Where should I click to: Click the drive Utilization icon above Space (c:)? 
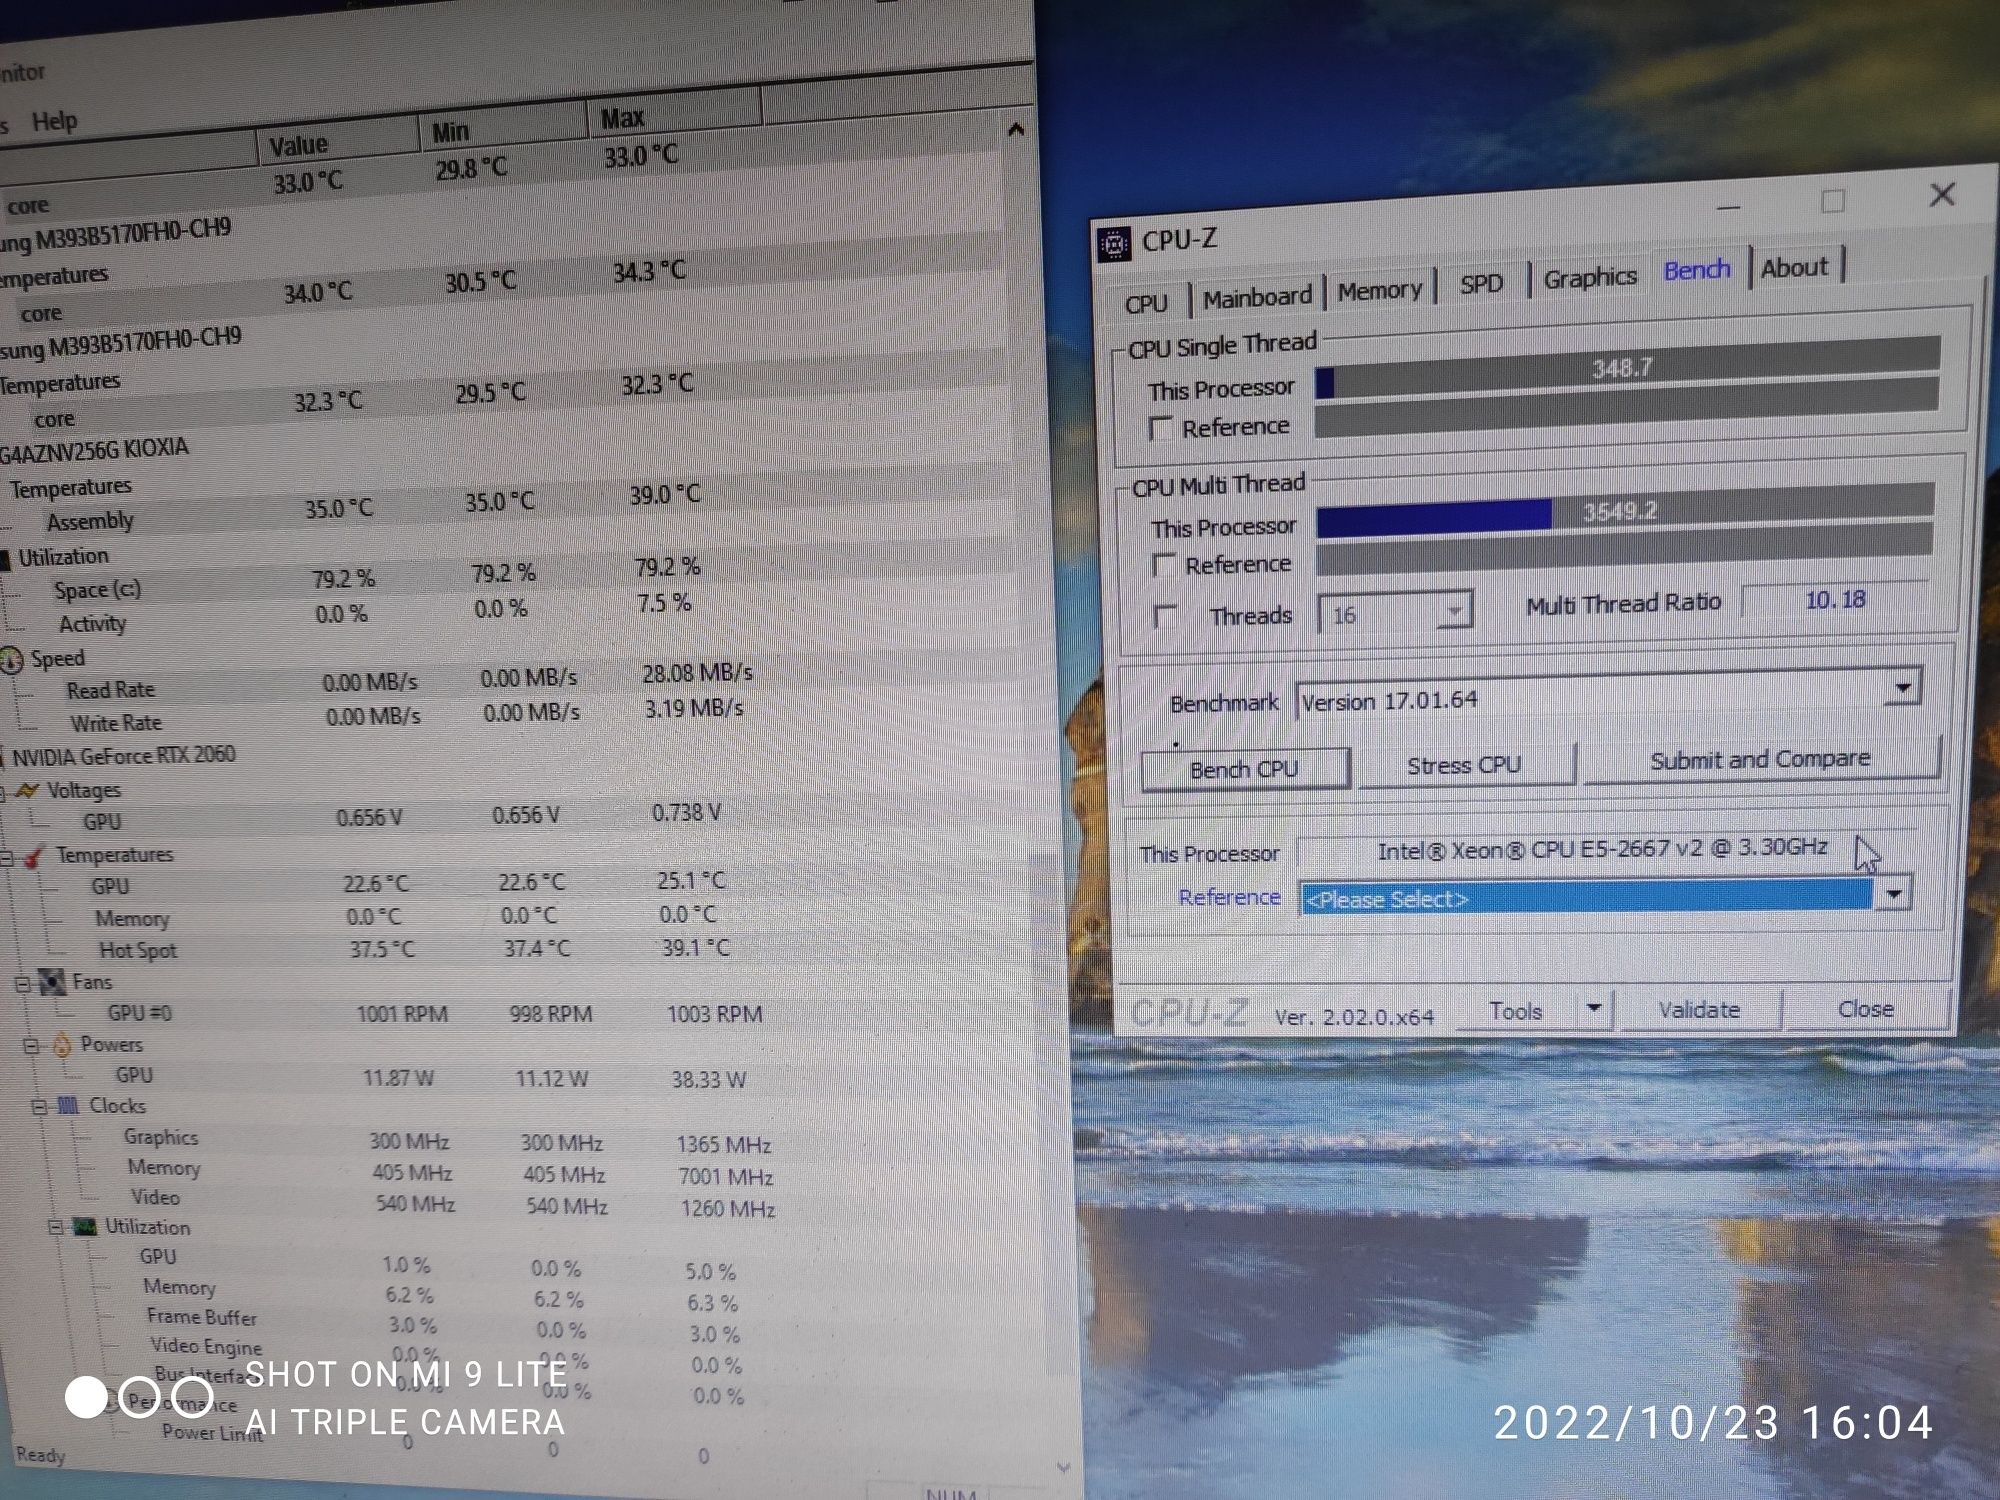pos(5,558)
